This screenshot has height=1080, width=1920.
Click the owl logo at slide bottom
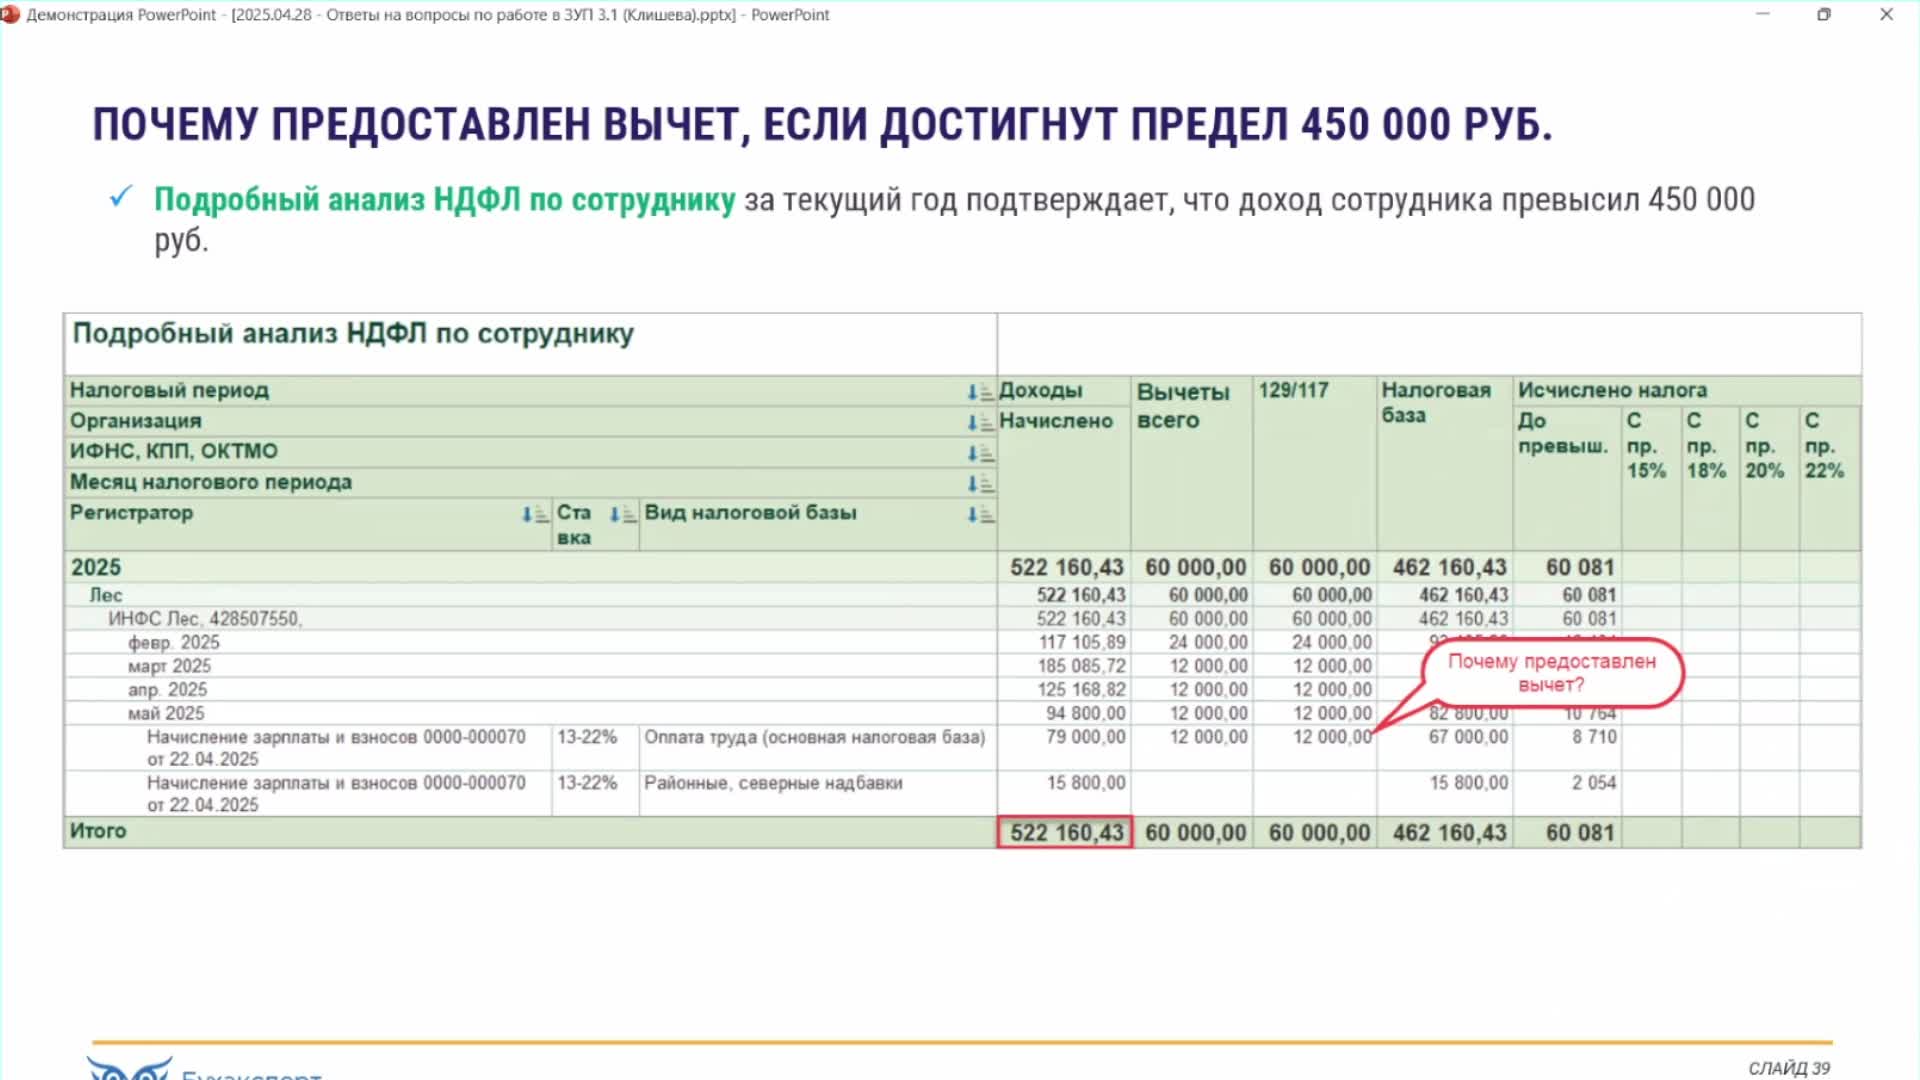click(x=128, y=1068)
